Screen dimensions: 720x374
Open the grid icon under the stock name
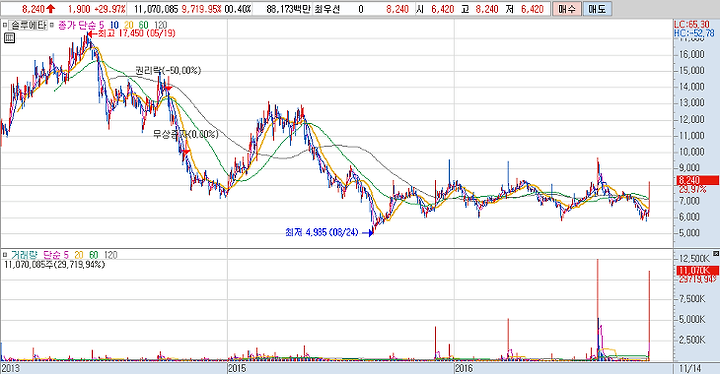(9, 38)
